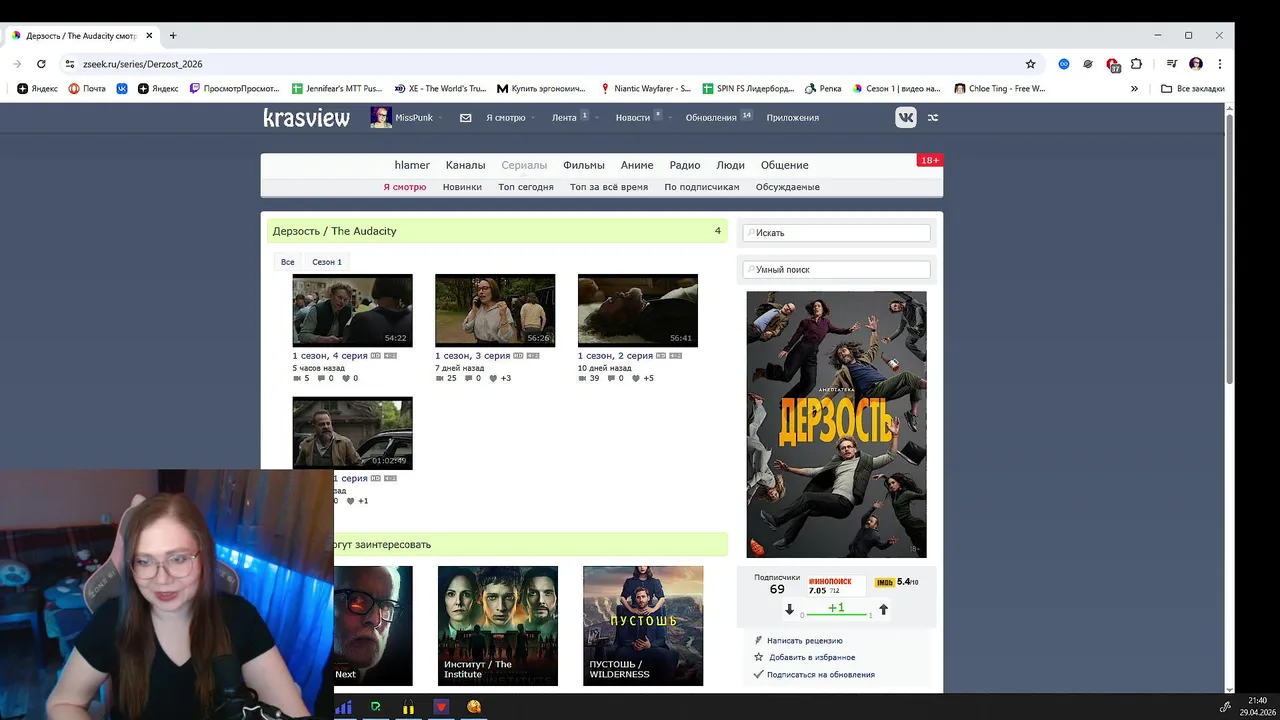
Task: Click the MissPunk profile avatar
Action: 381,117
